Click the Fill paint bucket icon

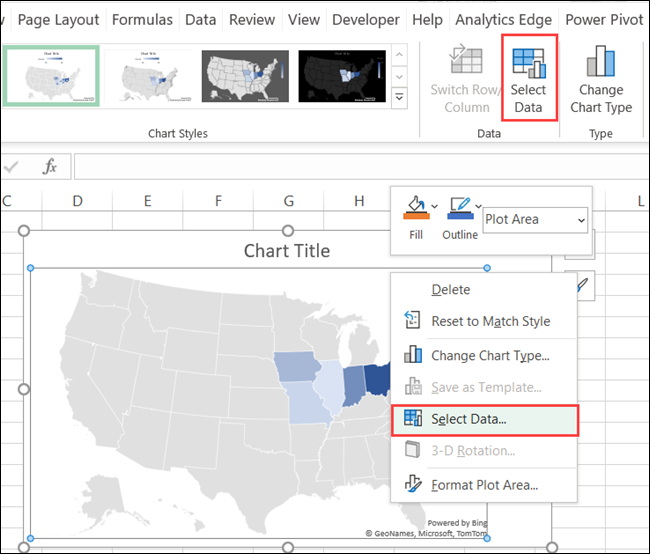click(415, 207)
